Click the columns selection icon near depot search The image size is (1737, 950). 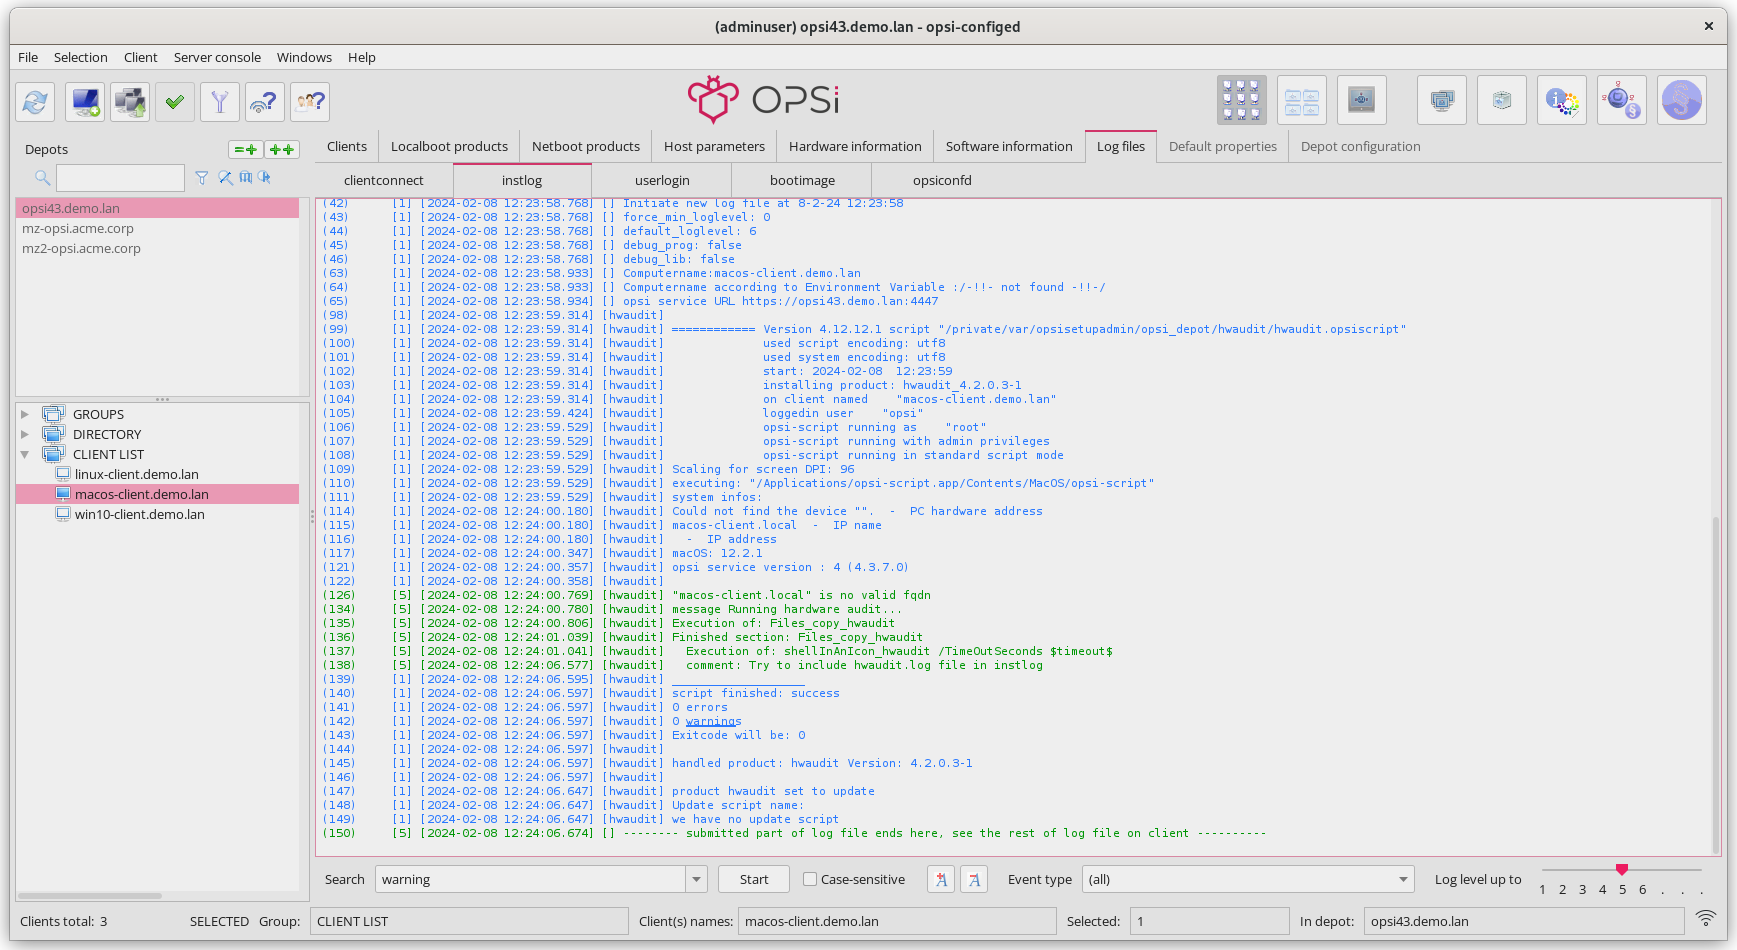246,177
